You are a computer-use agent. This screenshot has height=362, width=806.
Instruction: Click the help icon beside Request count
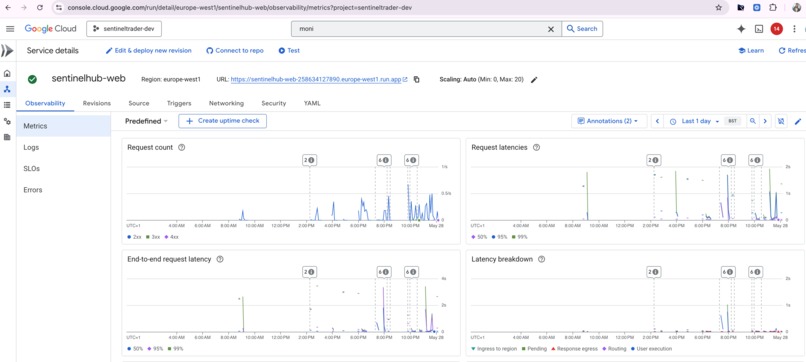pyautogui.click(x=181, y=147)
